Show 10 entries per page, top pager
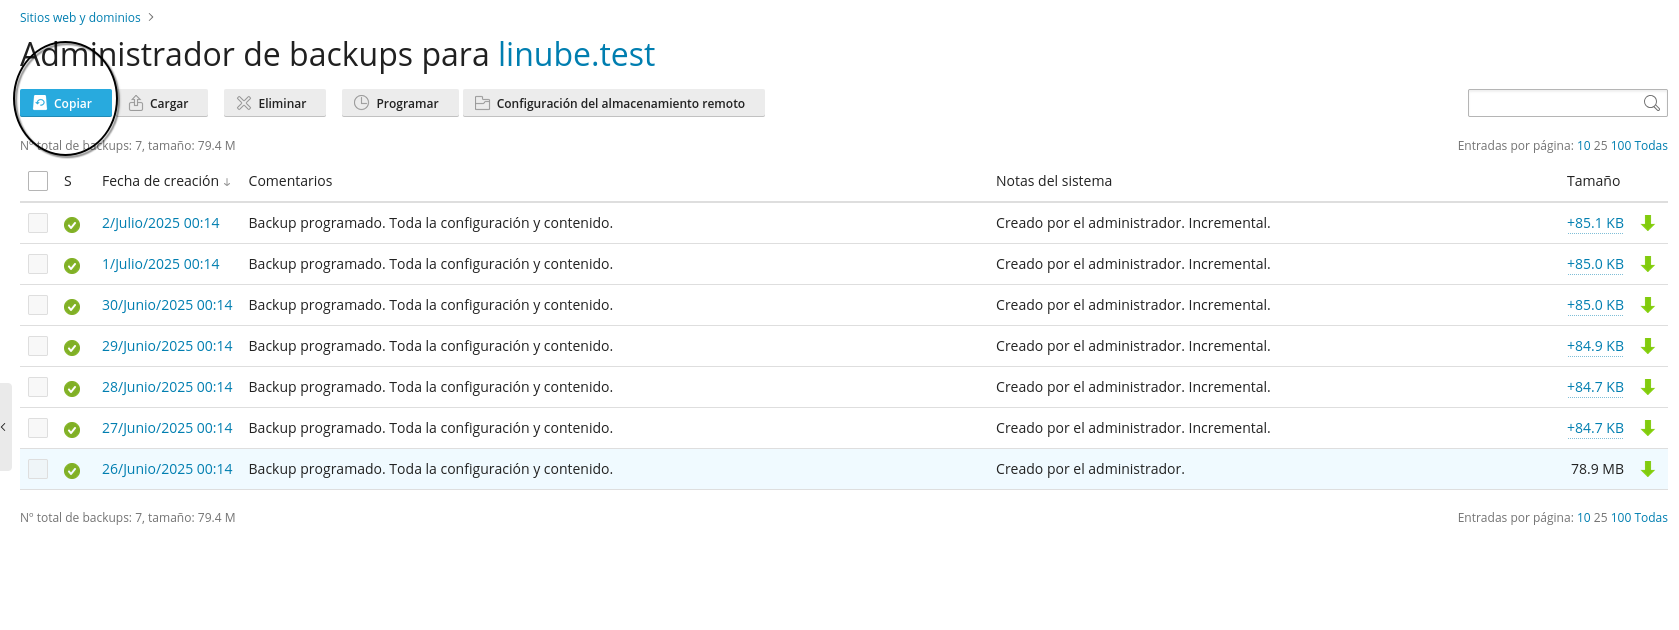This screenshot has height=630, width=1679. tap(1583, 146)
